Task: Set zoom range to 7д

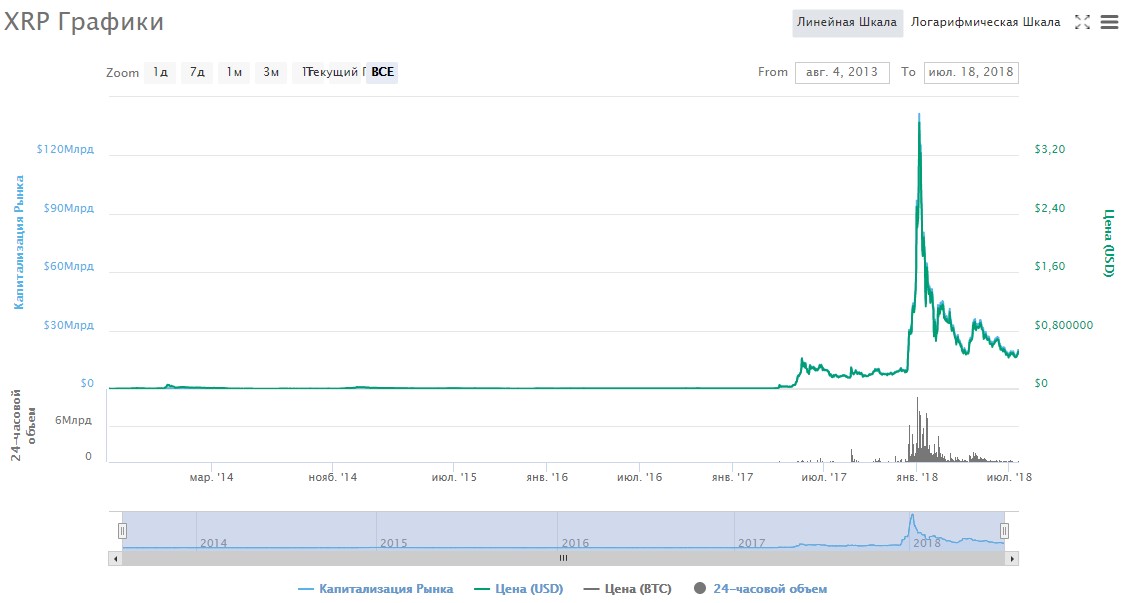Action: [x=197, y=72]
